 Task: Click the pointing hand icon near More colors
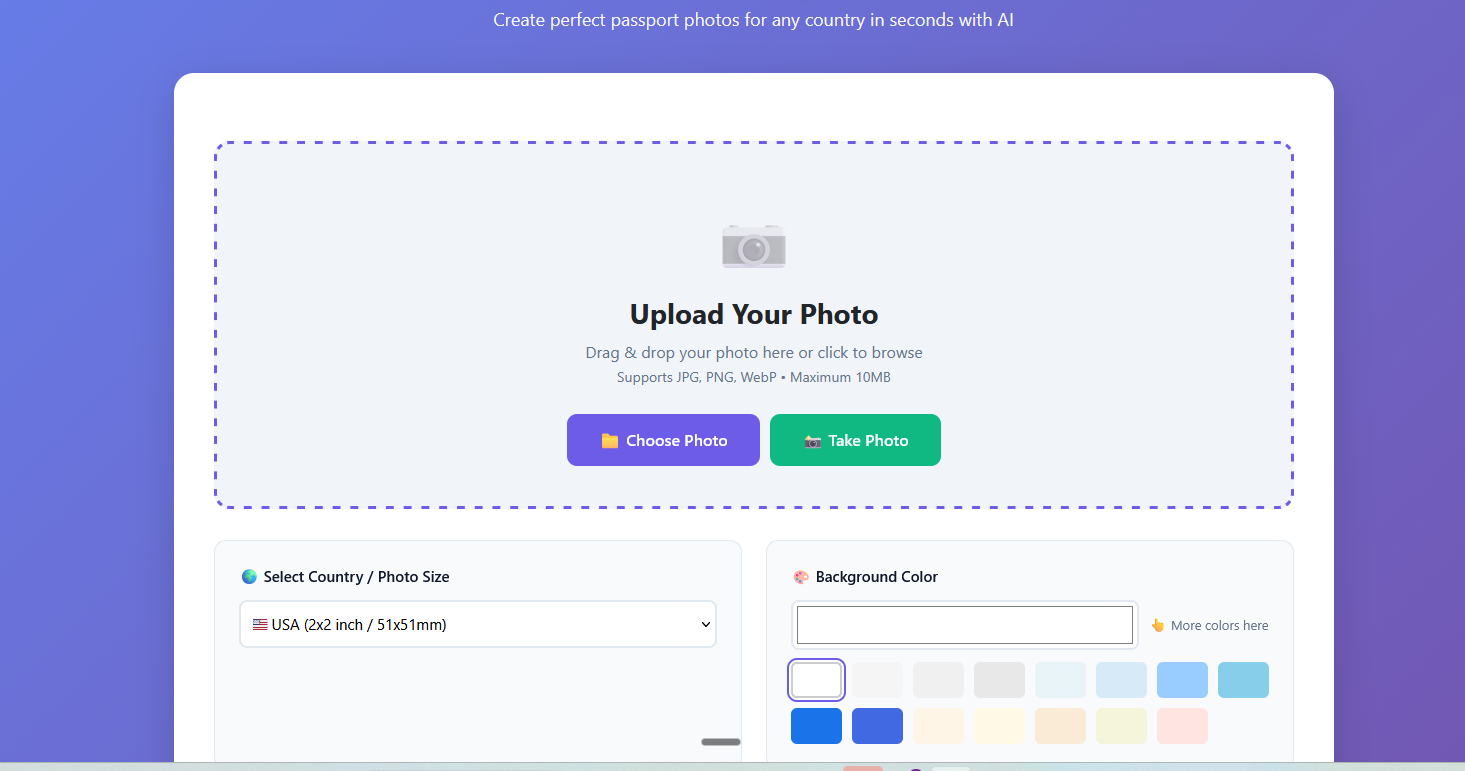(1157, 625)
